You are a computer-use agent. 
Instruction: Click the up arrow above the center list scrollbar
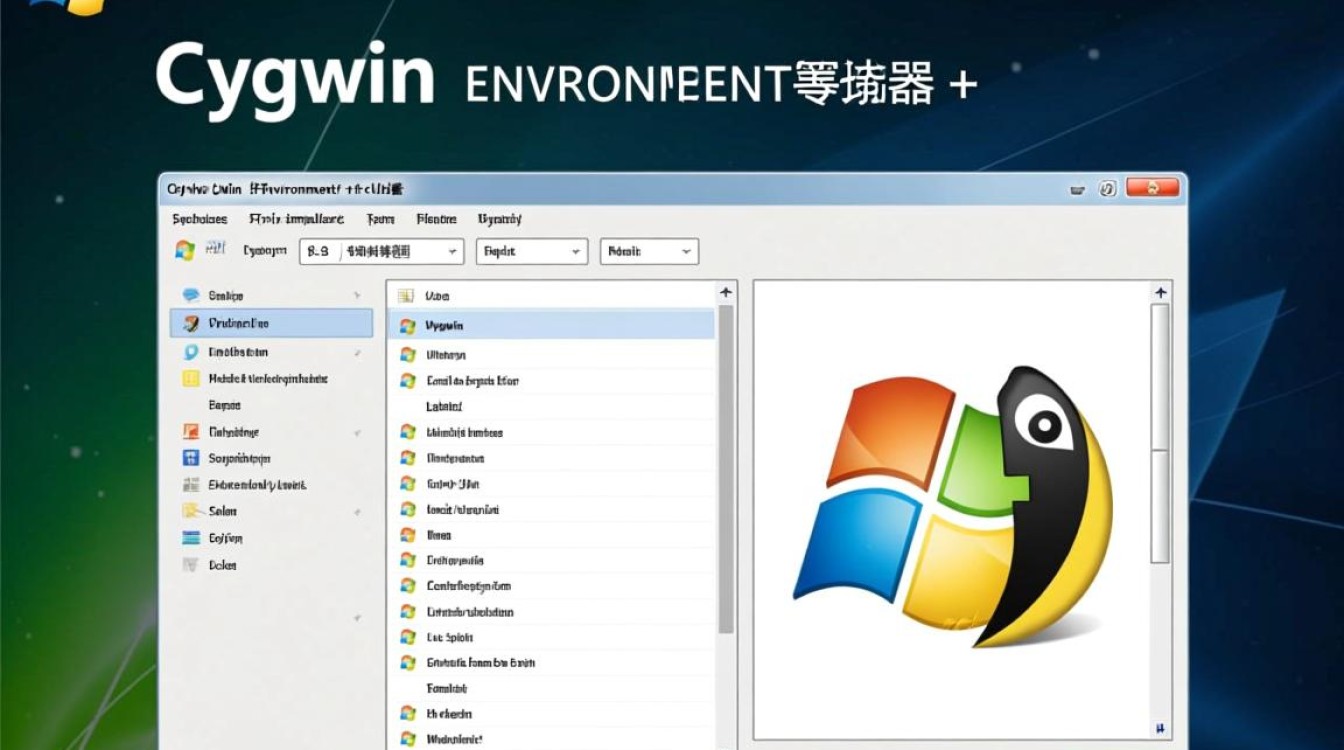click(726, 293)
